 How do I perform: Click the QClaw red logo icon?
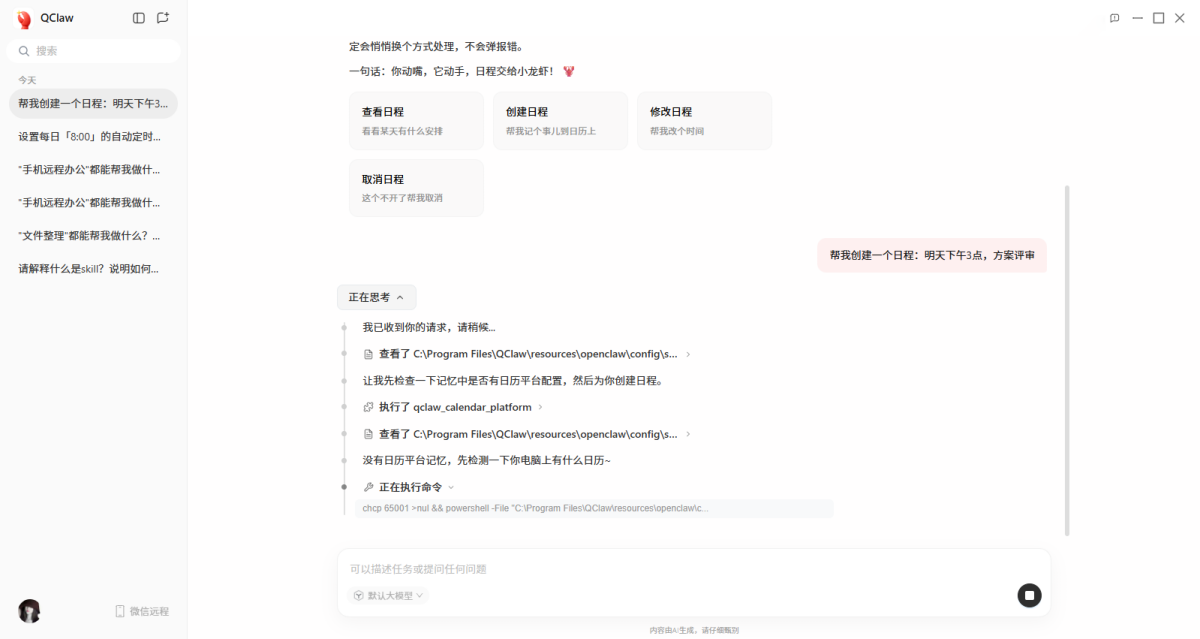(x=24, y=19)
